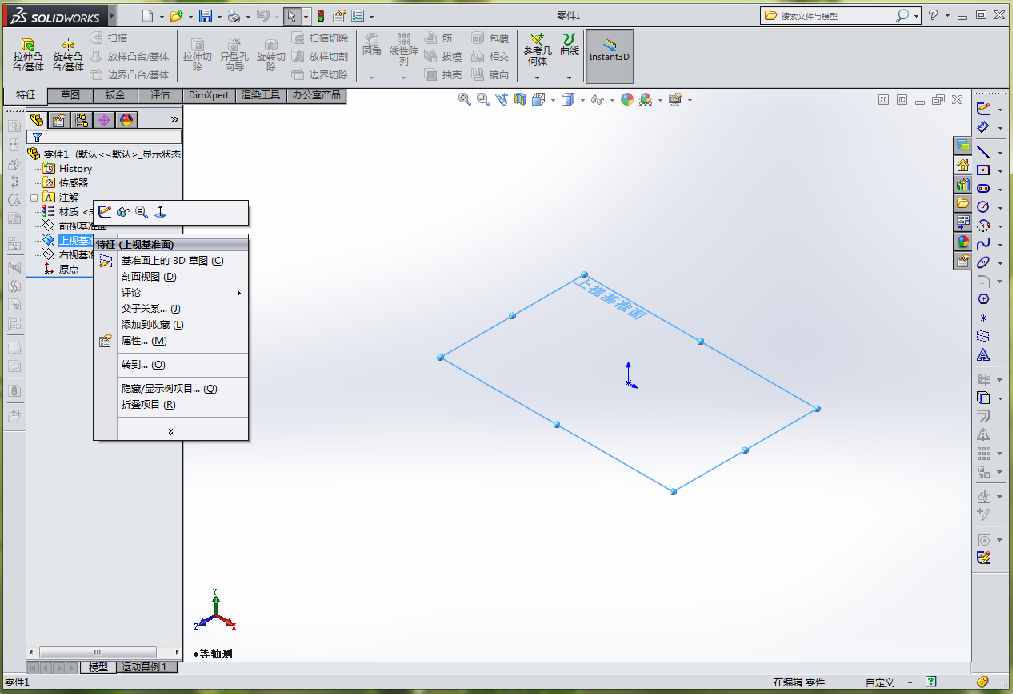The height and width of the screenshot is (694, 1013).
Task: Click the Rebuild traffic light icon
Action: click(320, 16)
